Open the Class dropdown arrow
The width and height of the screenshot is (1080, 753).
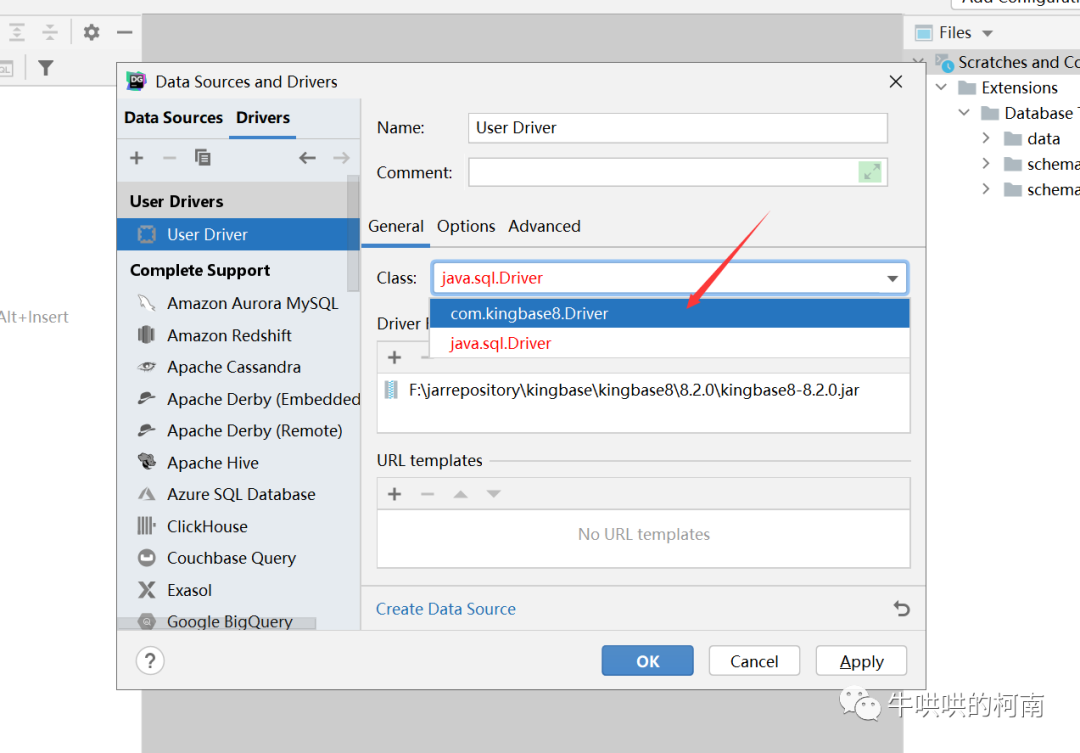pos(892,278)
